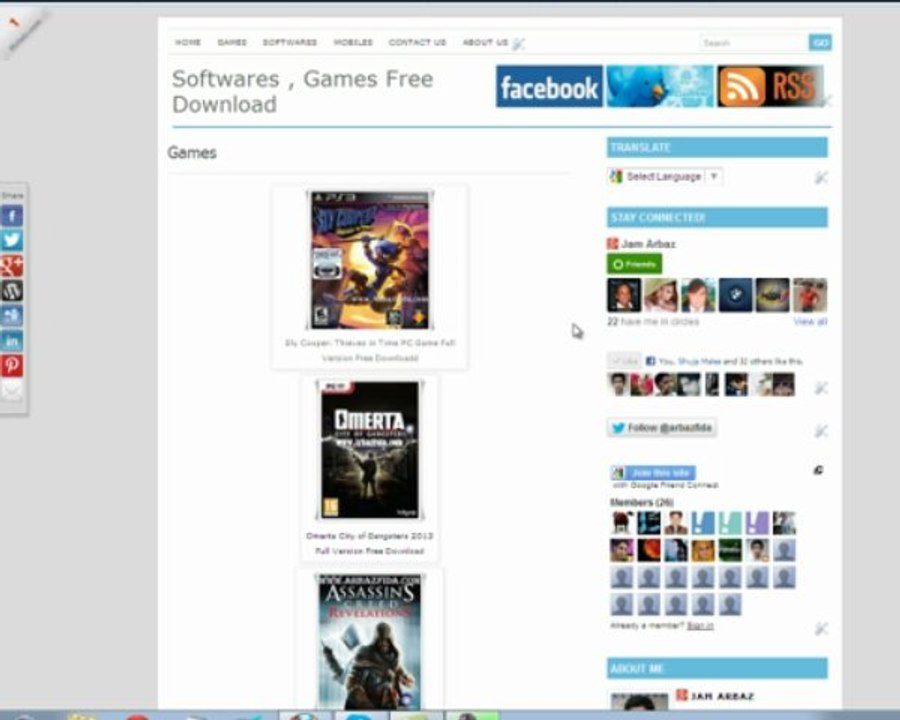
Task: Click Follow @arbazfida Twitter button
Action: (x=662, y=428)
